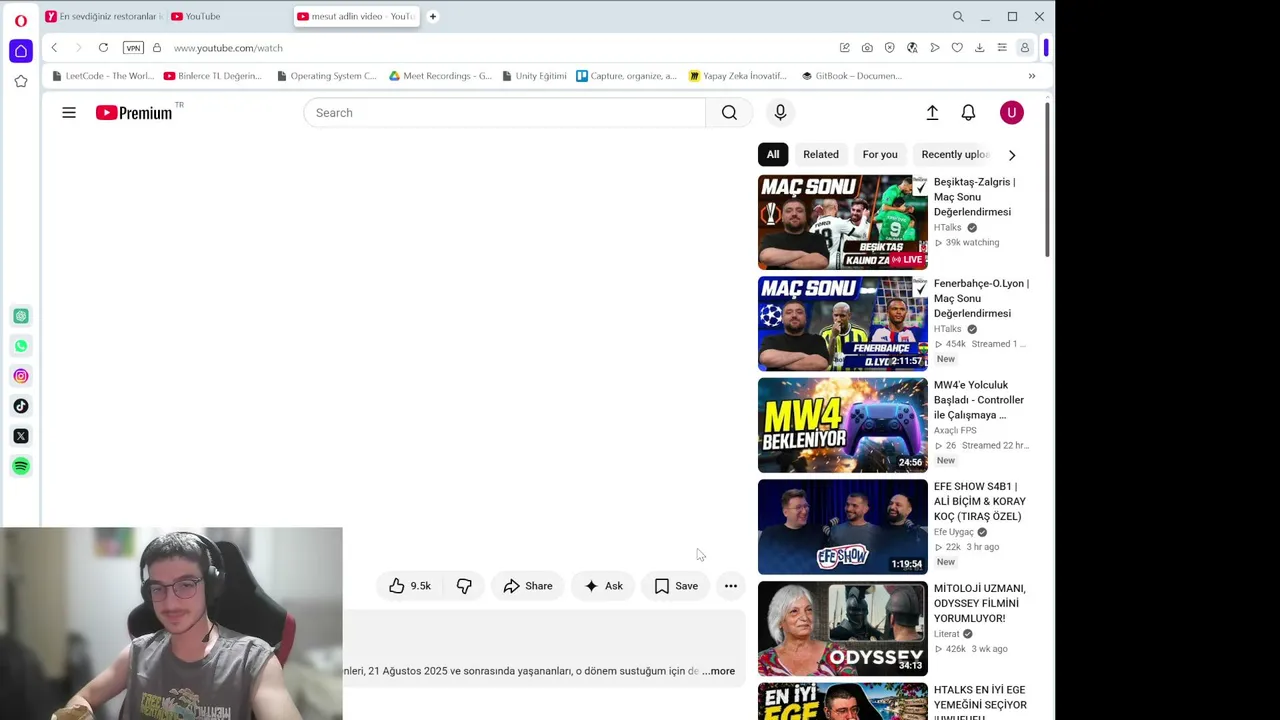
Task: Open ChatGPT icon in Opera sidebar
Action: point(20,316)
